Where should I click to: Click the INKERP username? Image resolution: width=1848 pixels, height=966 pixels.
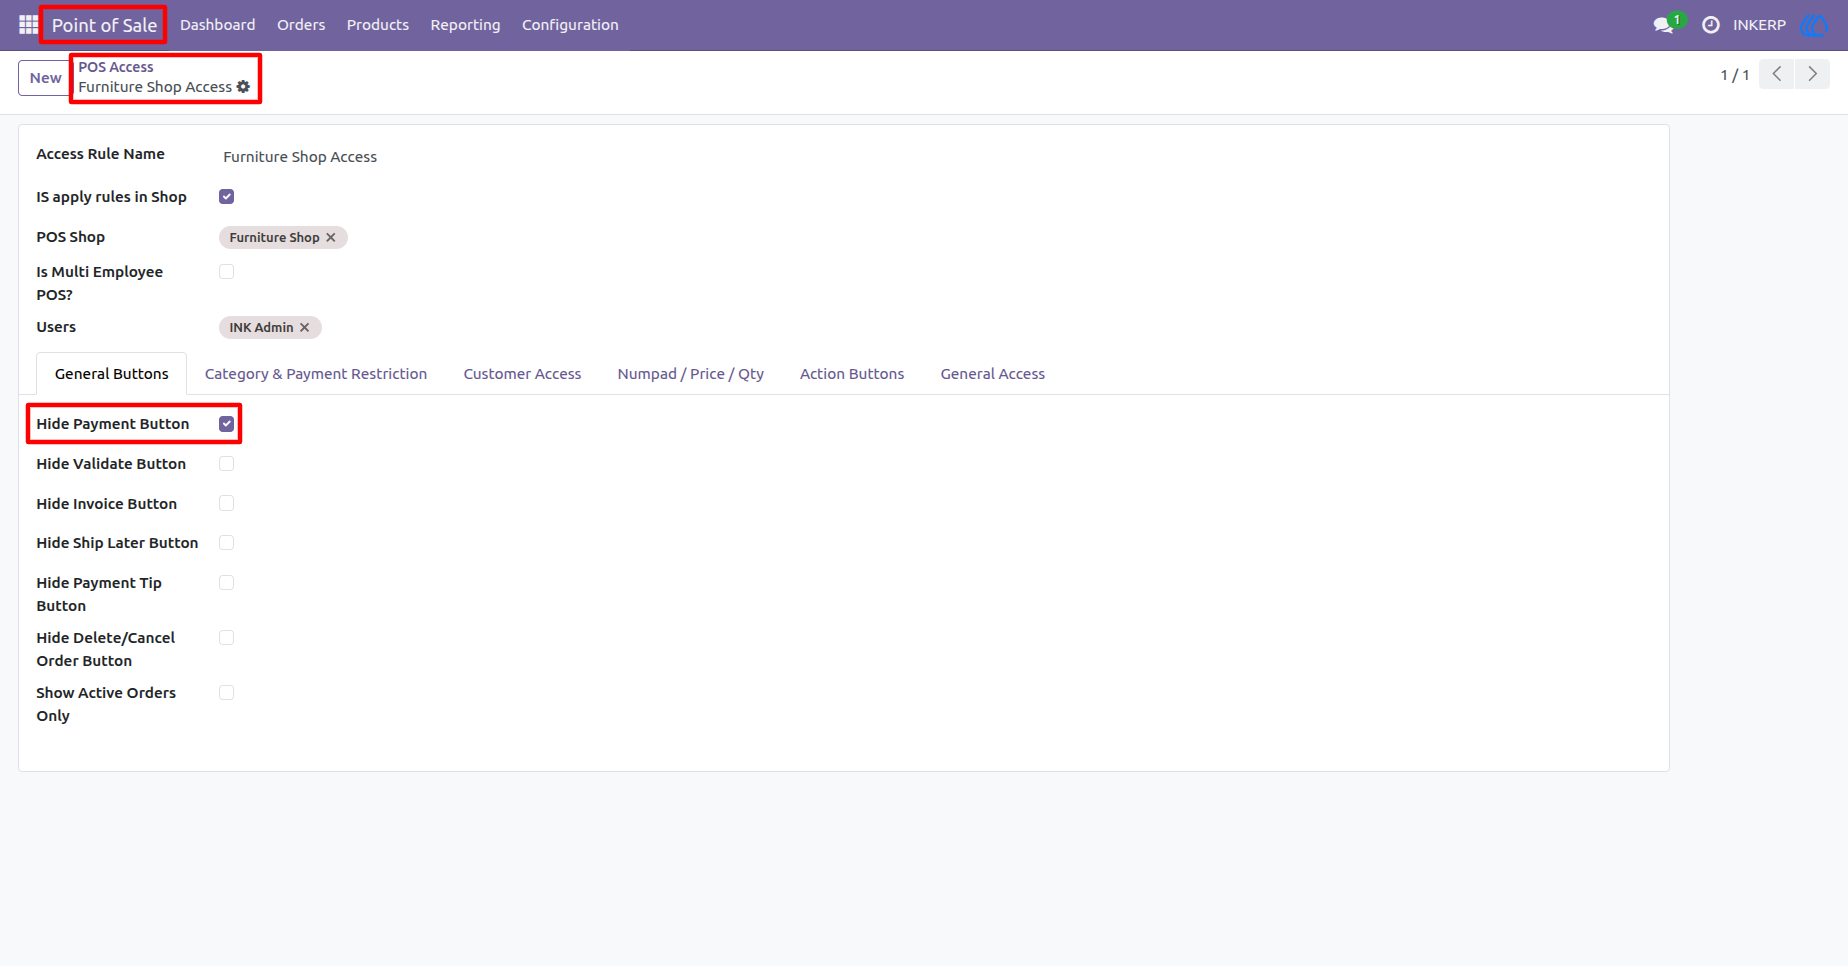1759,25
